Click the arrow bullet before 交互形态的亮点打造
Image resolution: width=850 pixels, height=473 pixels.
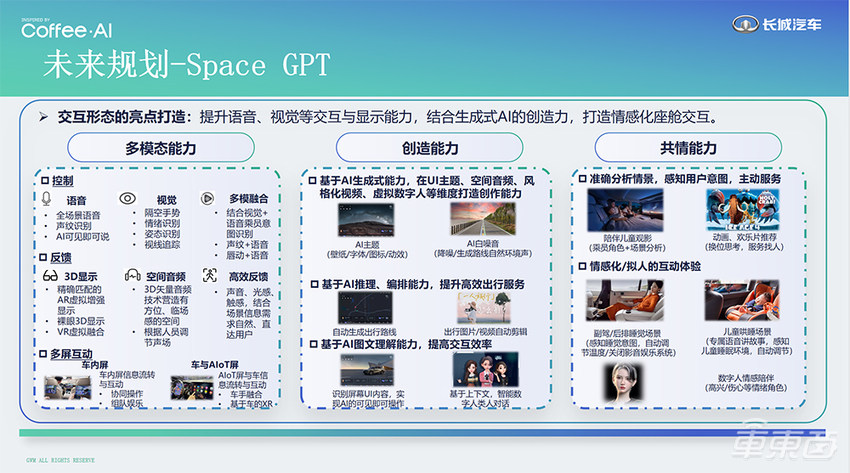click(43, 116)
